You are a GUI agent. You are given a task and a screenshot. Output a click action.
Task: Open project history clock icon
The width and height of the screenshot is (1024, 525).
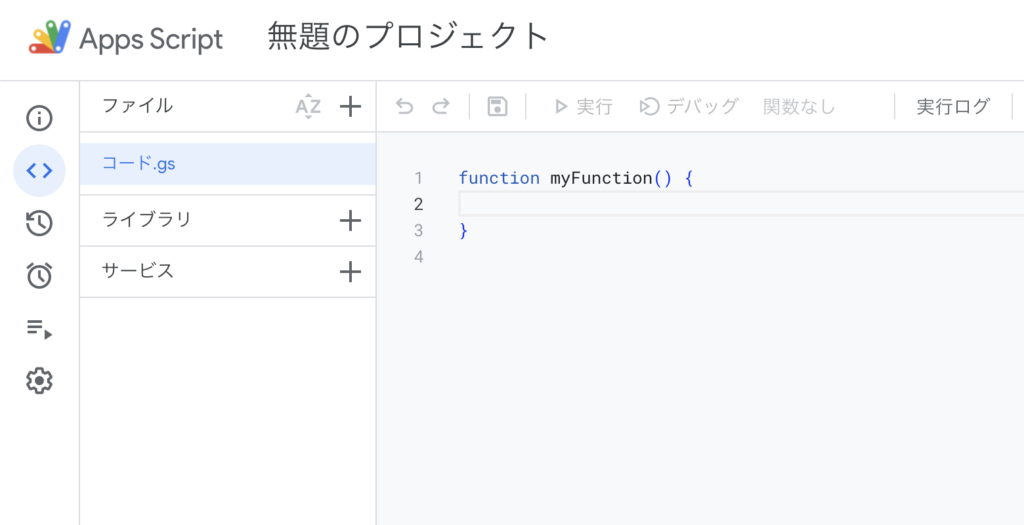coord(39,223)
